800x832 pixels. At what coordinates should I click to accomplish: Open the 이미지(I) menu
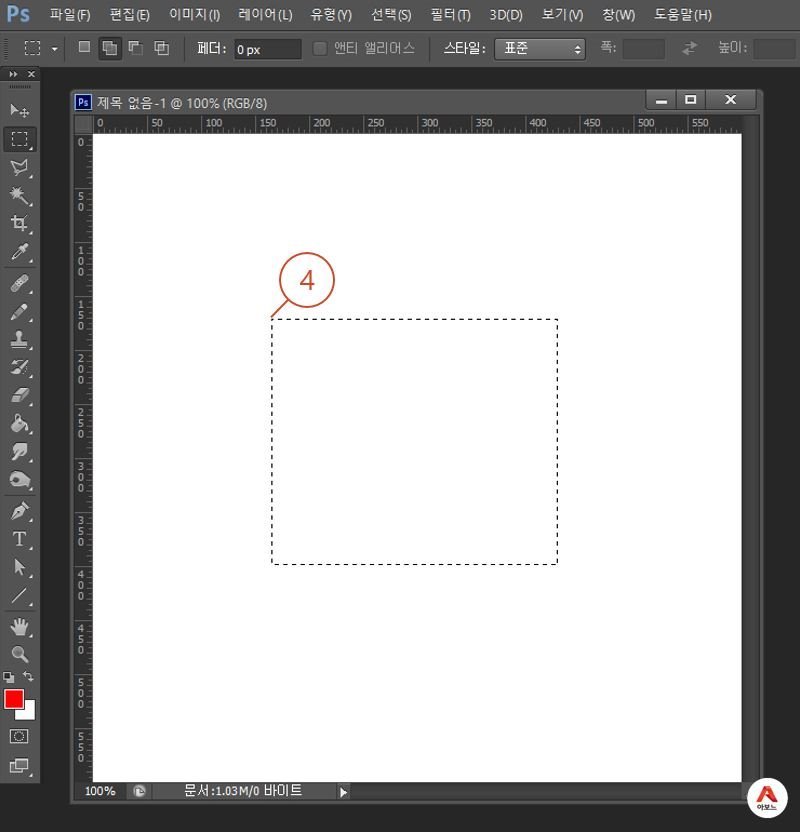point(194,14)
